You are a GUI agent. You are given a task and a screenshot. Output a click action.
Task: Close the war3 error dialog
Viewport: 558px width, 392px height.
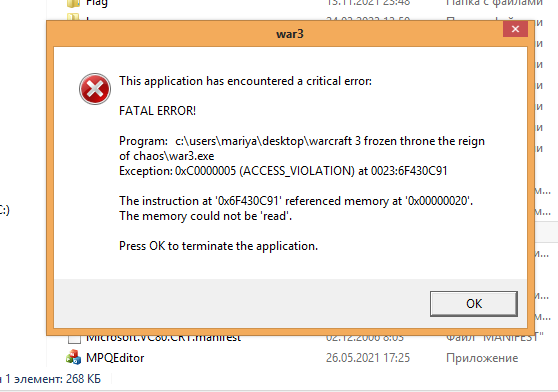point(515,29)
